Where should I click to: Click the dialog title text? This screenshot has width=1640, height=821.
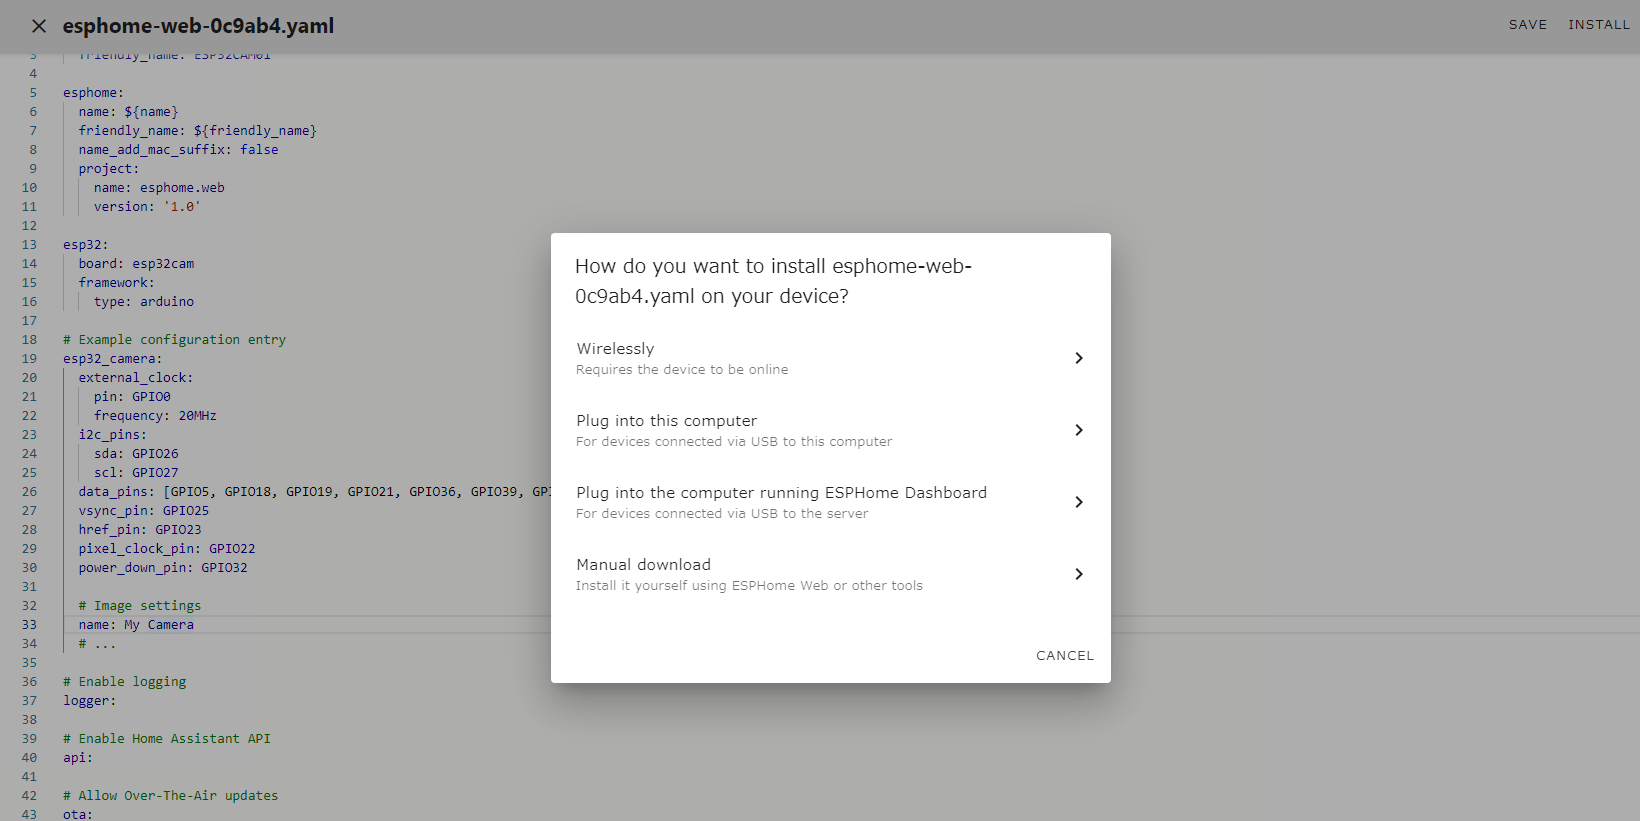[x=773, y=281]
